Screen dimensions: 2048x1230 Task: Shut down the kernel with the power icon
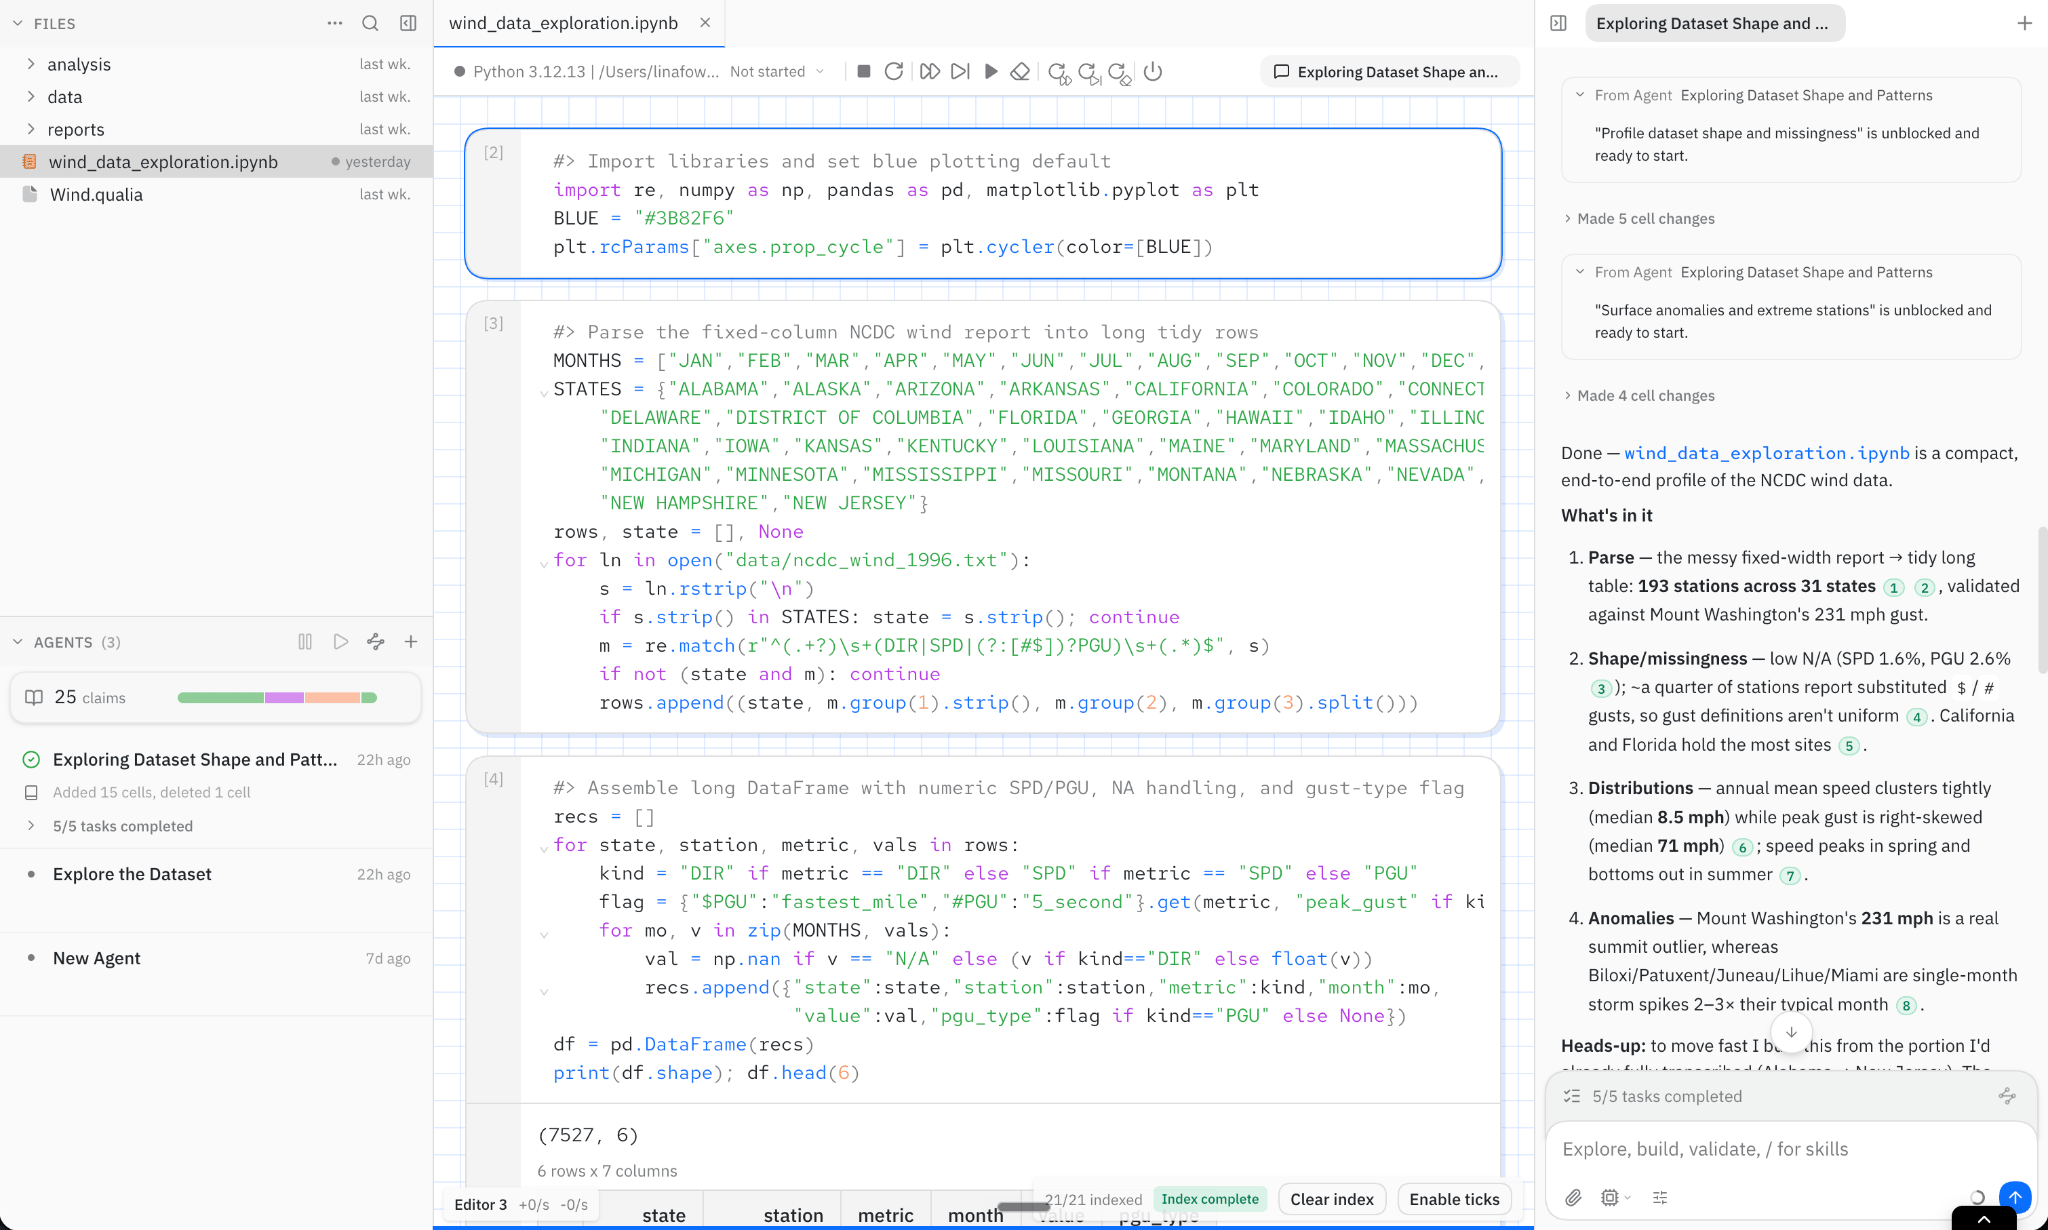(1153, 71)
